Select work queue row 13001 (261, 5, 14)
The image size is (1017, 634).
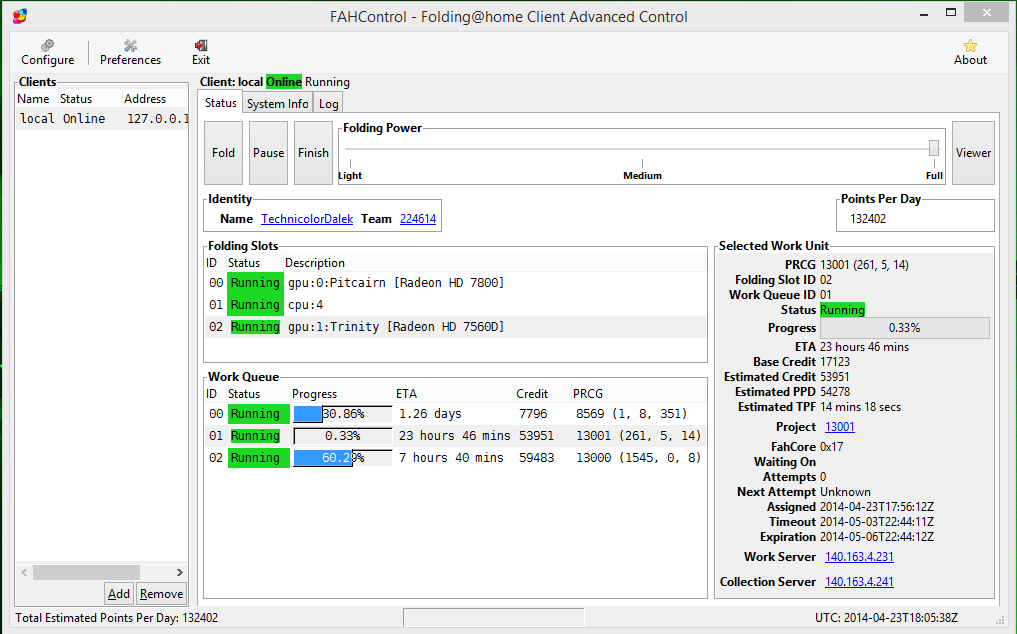tap(455, 436)
